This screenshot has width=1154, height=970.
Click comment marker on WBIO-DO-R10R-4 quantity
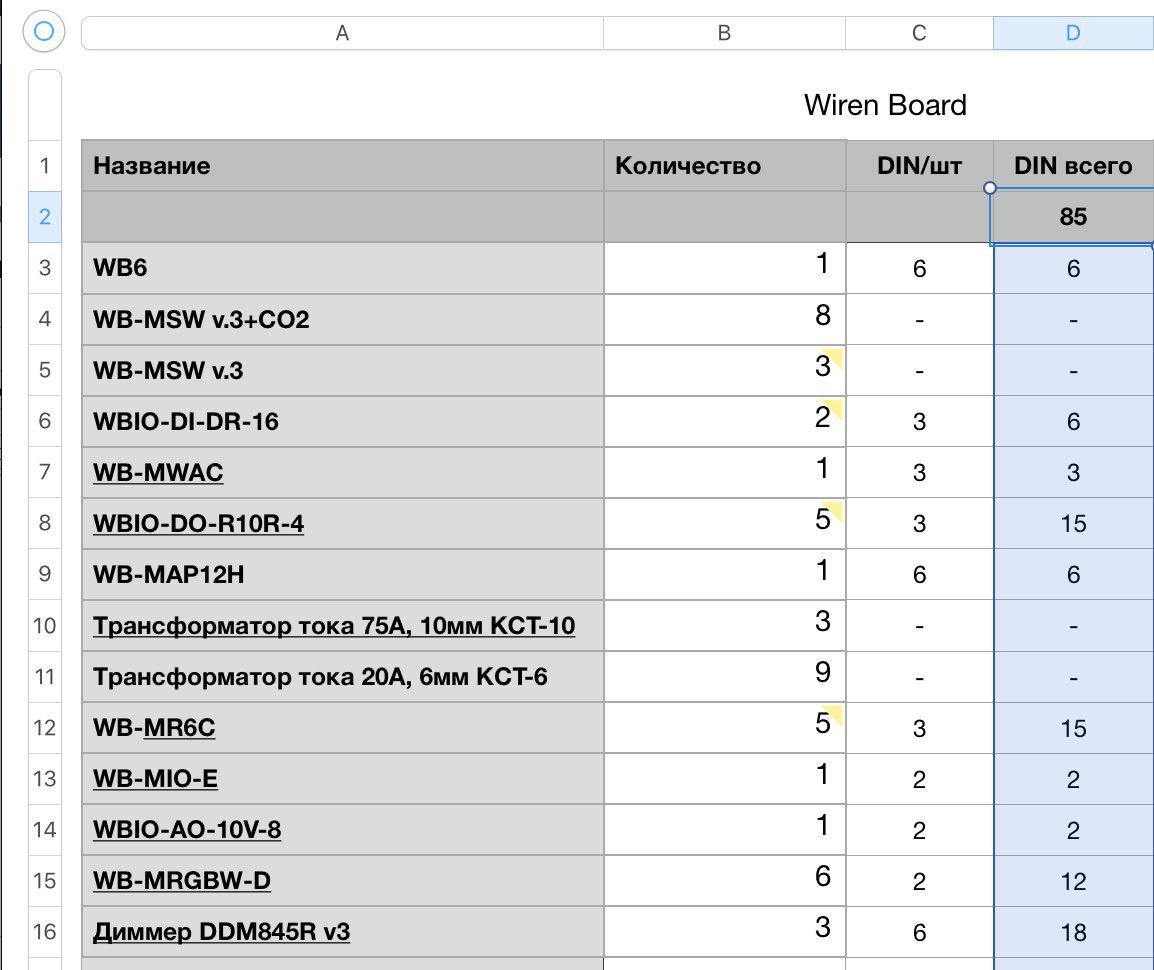click(x=834, y=509)
